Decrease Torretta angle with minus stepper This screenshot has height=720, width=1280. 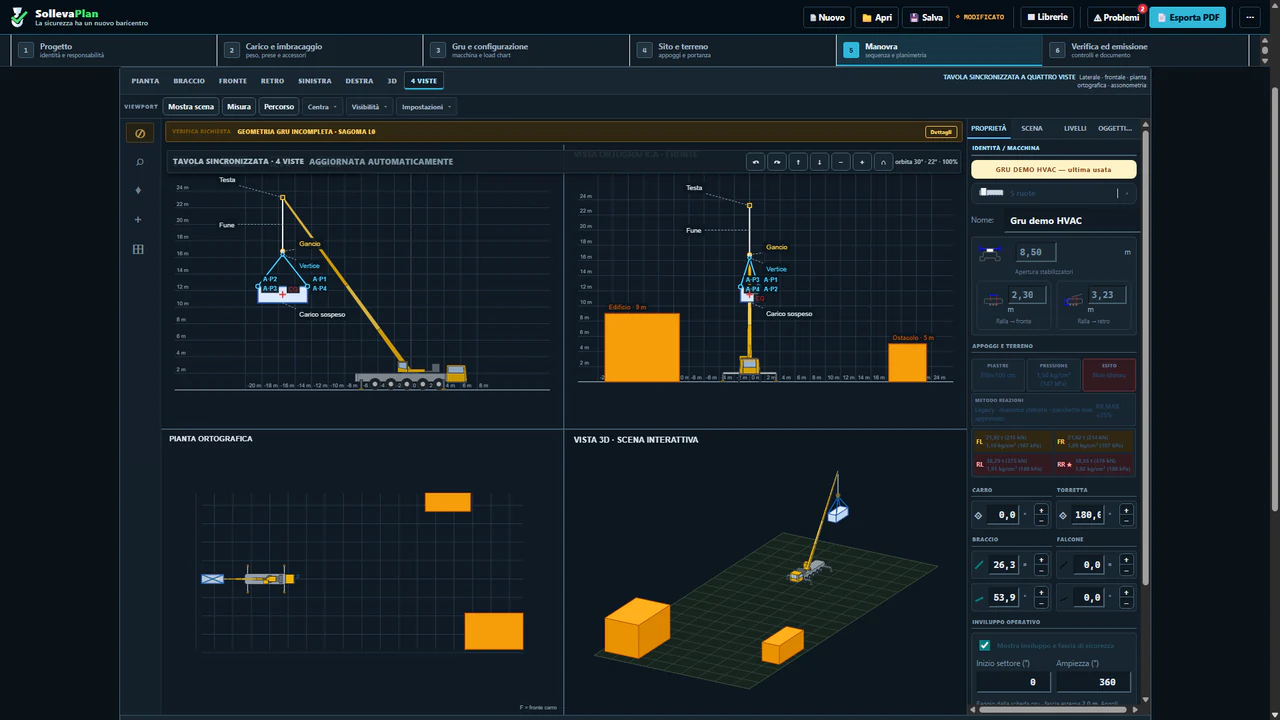(x=1127, y=521)
